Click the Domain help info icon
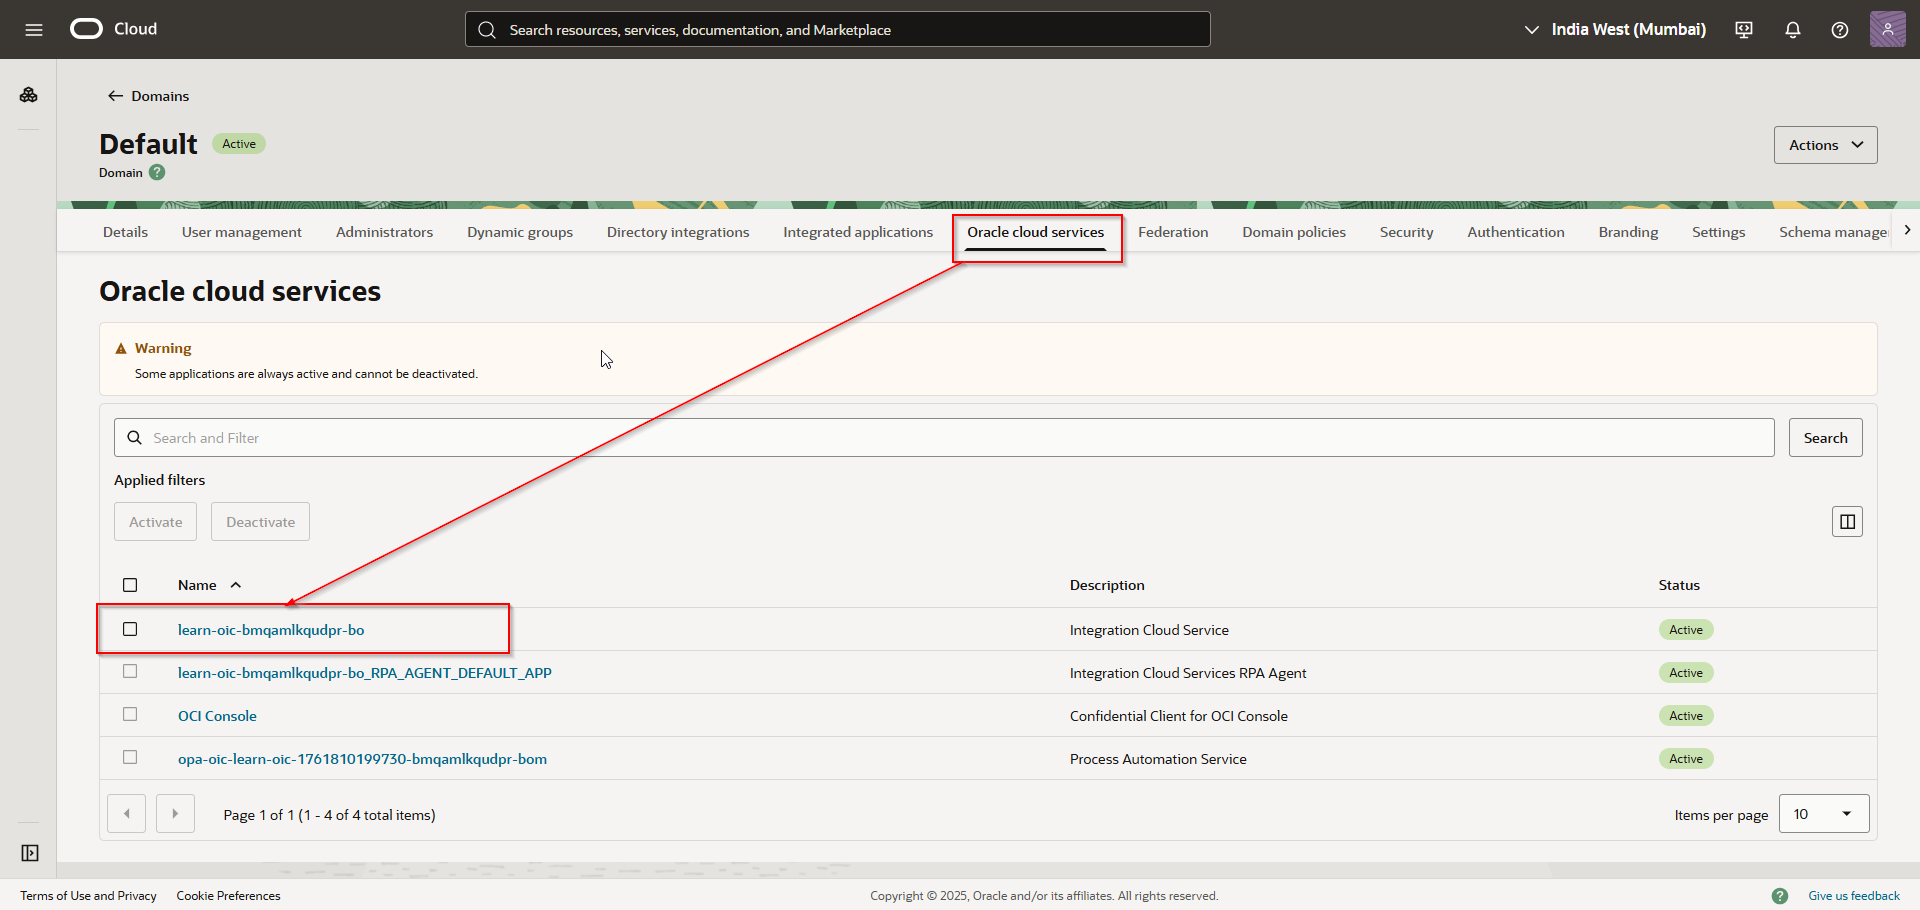The width and height of the screenshot is (1920, 910). (x=157, y=173)
